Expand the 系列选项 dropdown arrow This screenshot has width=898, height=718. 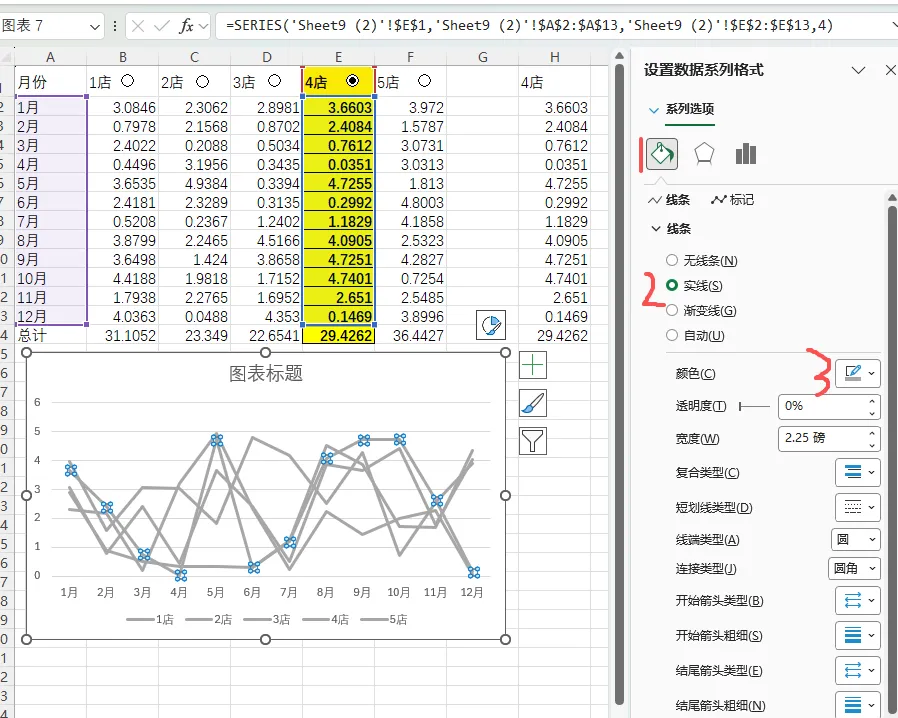(653, 110)
